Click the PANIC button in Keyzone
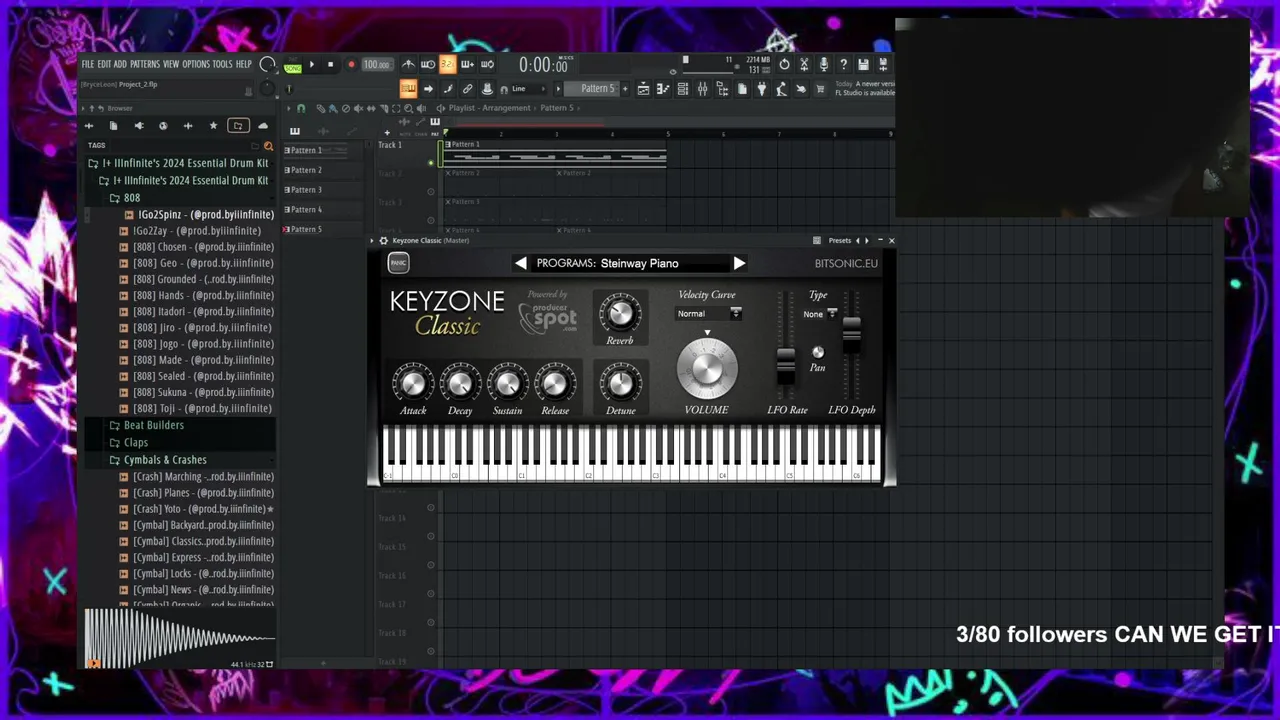1280x720 pixels. [398, 263]
